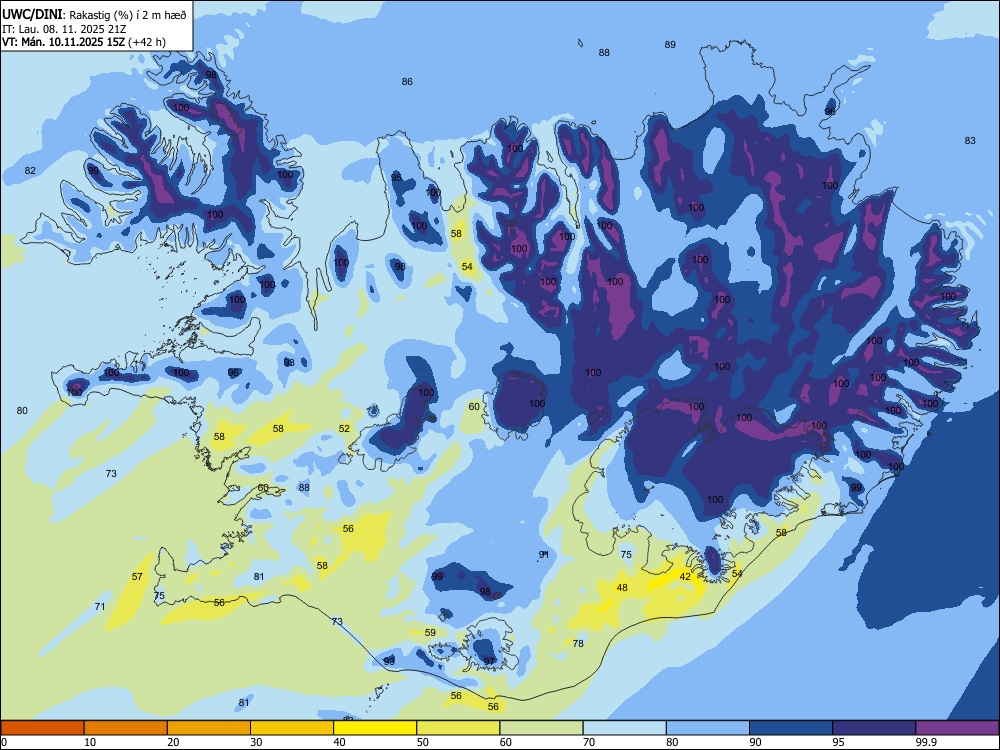This screenshot has height=750, width=1000.
Task: Click the light blue 80–90 legend swatch
Action: [x=708, y=728]
